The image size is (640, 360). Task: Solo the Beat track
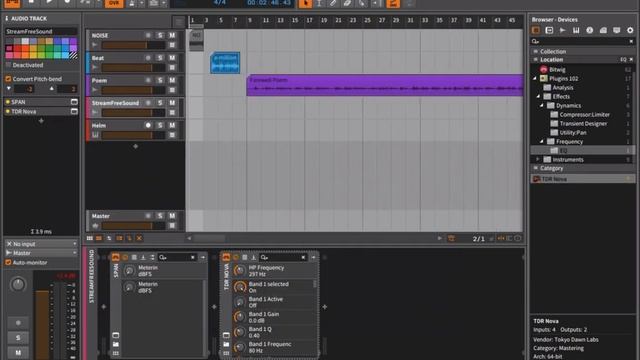(160, 58)
